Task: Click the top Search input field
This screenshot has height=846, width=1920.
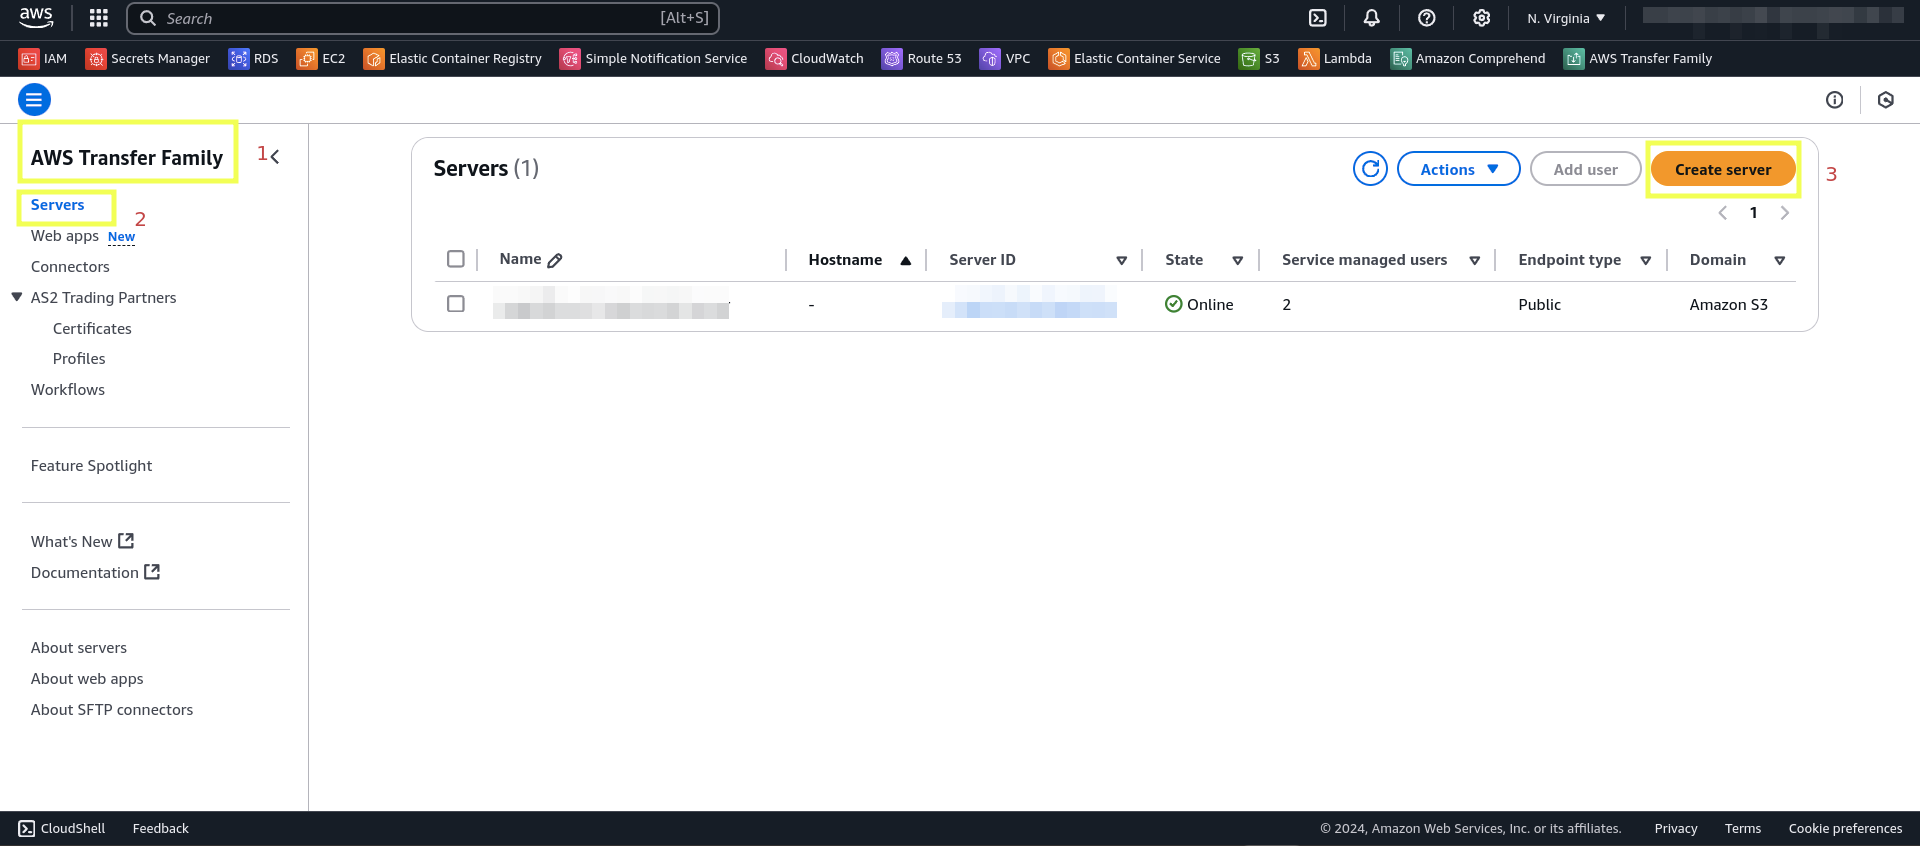Action: 423,18
